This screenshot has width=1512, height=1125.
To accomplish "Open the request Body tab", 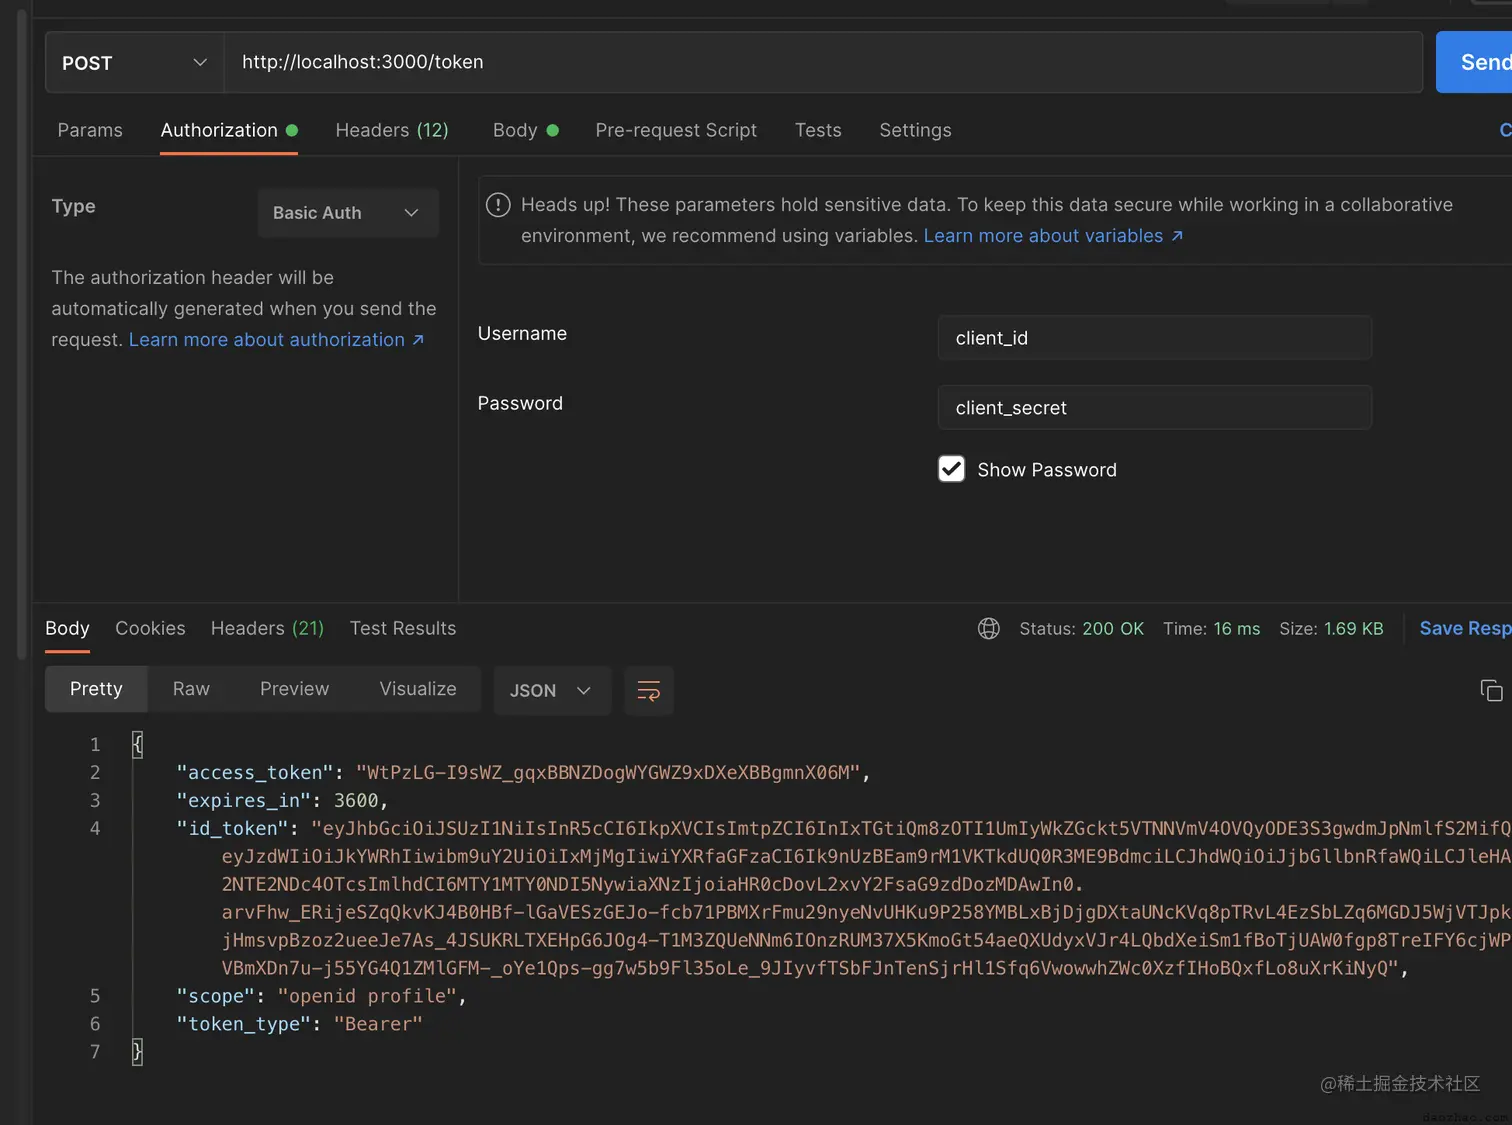I will coord(525,130).
